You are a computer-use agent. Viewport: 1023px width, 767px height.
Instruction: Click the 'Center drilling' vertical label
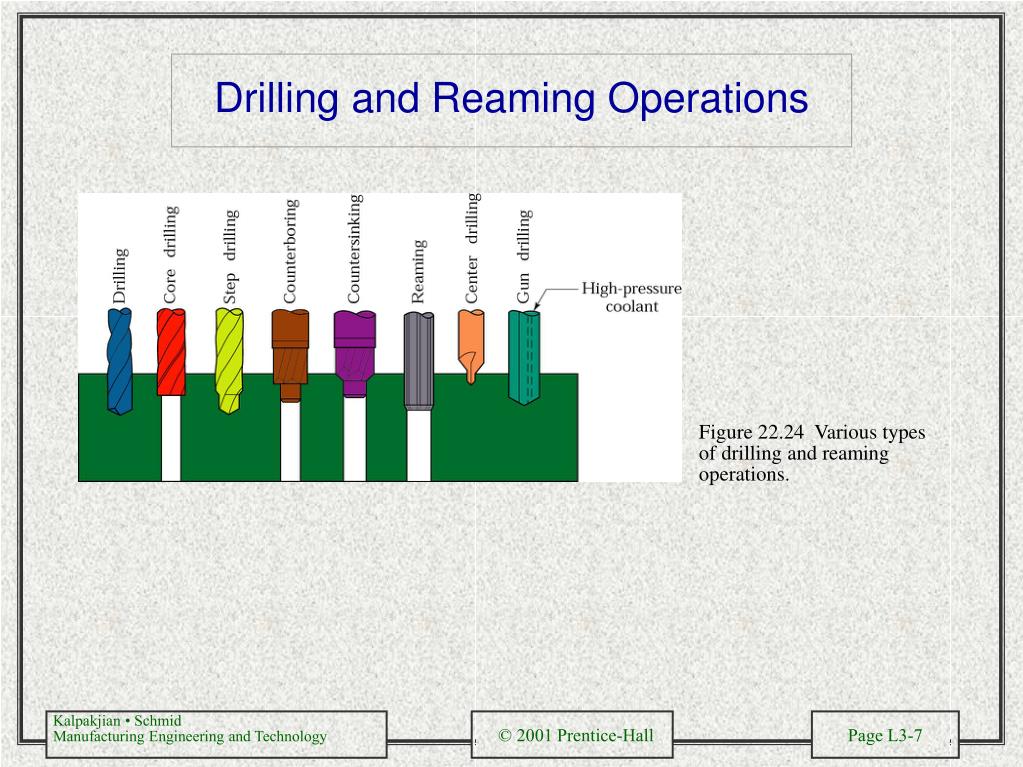click(472, 248)
